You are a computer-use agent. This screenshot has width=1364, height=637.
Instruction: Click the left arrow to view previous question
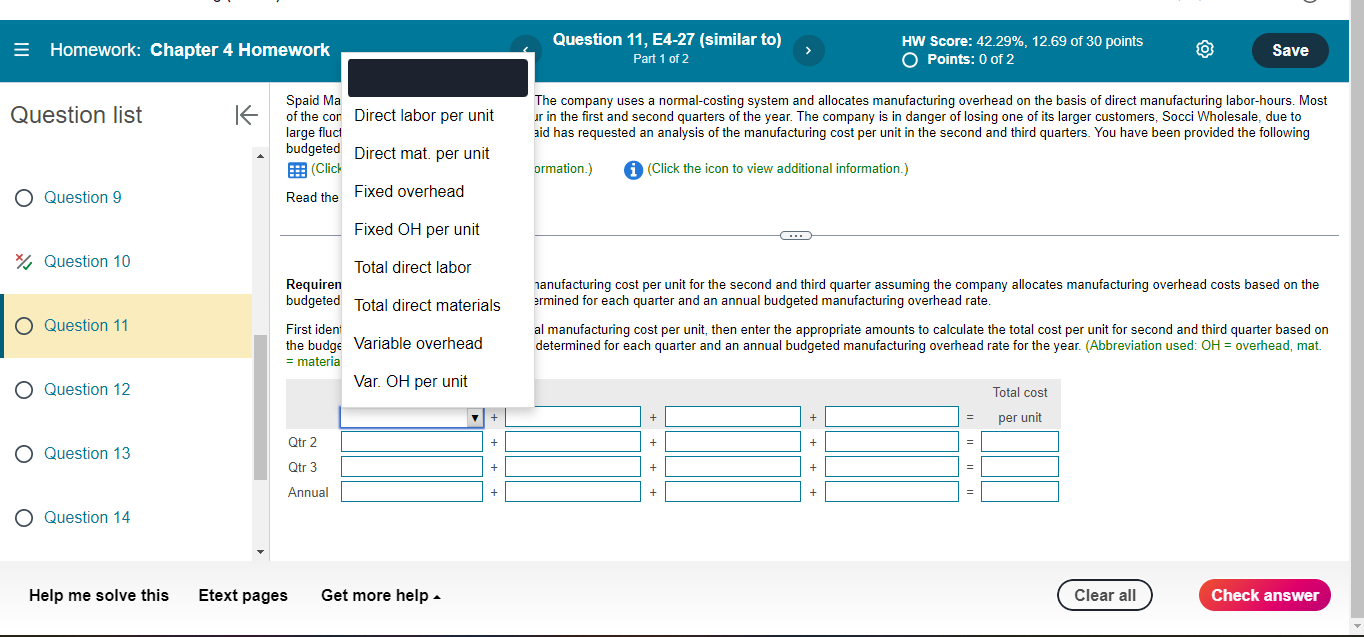[x=526, y=48]
